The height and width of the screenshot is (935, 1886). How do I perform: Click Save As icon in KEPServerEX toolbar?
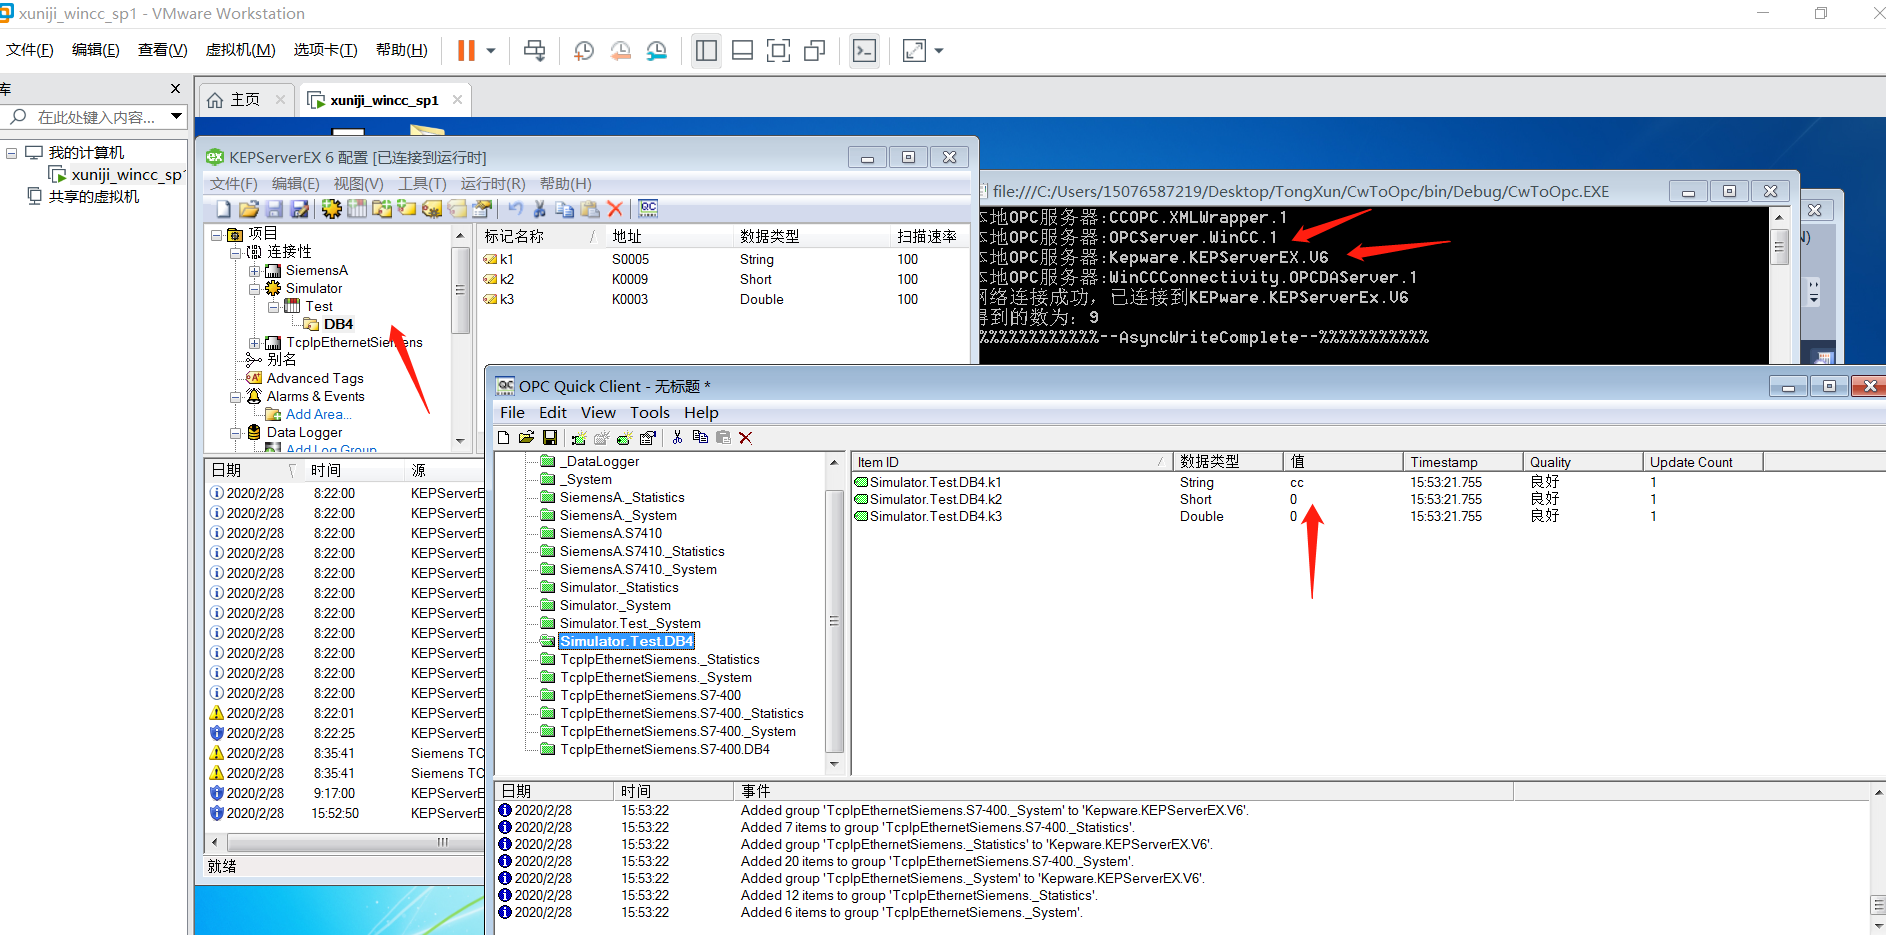click(x=300, y=209)
